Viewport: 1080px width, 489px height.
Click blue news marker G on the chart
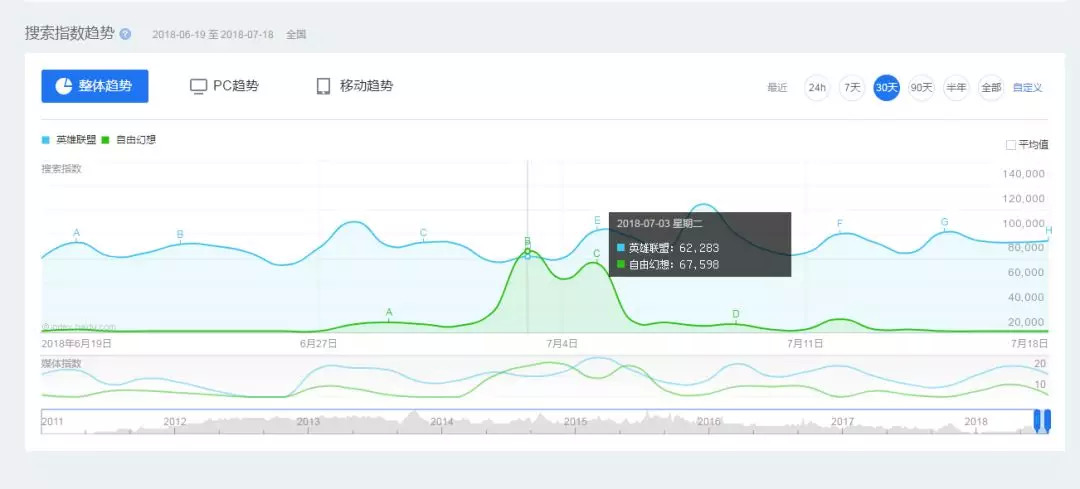(x=944, y=222)
